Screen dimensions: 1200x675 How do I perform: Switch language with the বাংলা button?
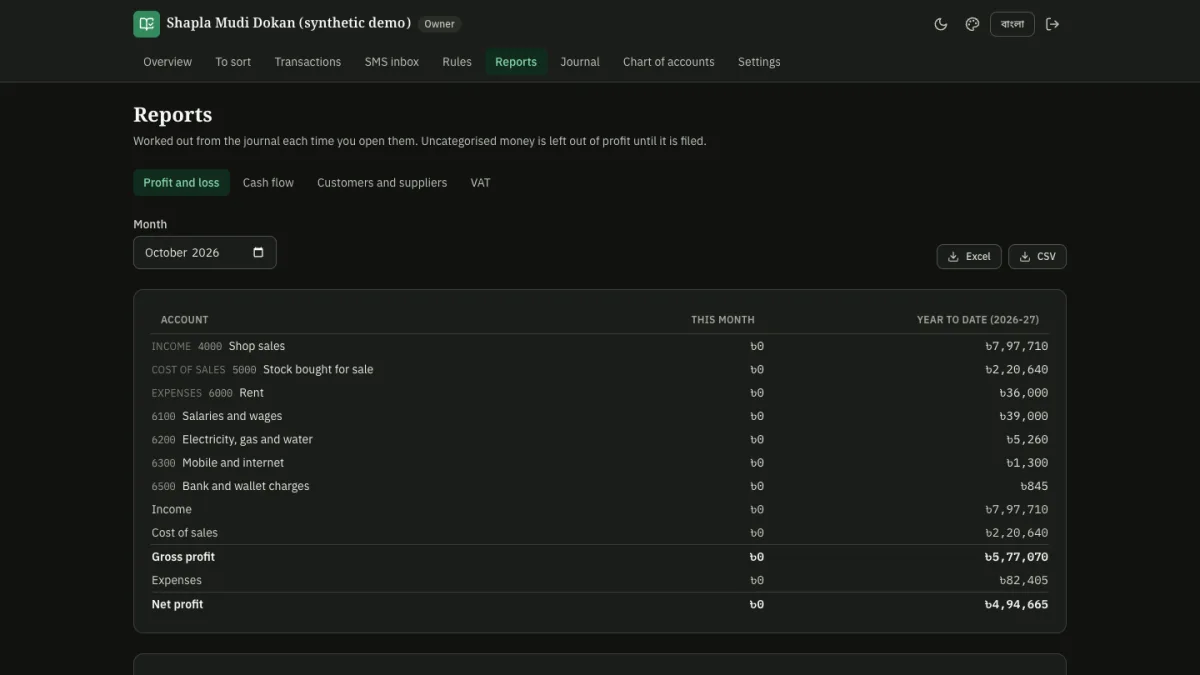1012,24
